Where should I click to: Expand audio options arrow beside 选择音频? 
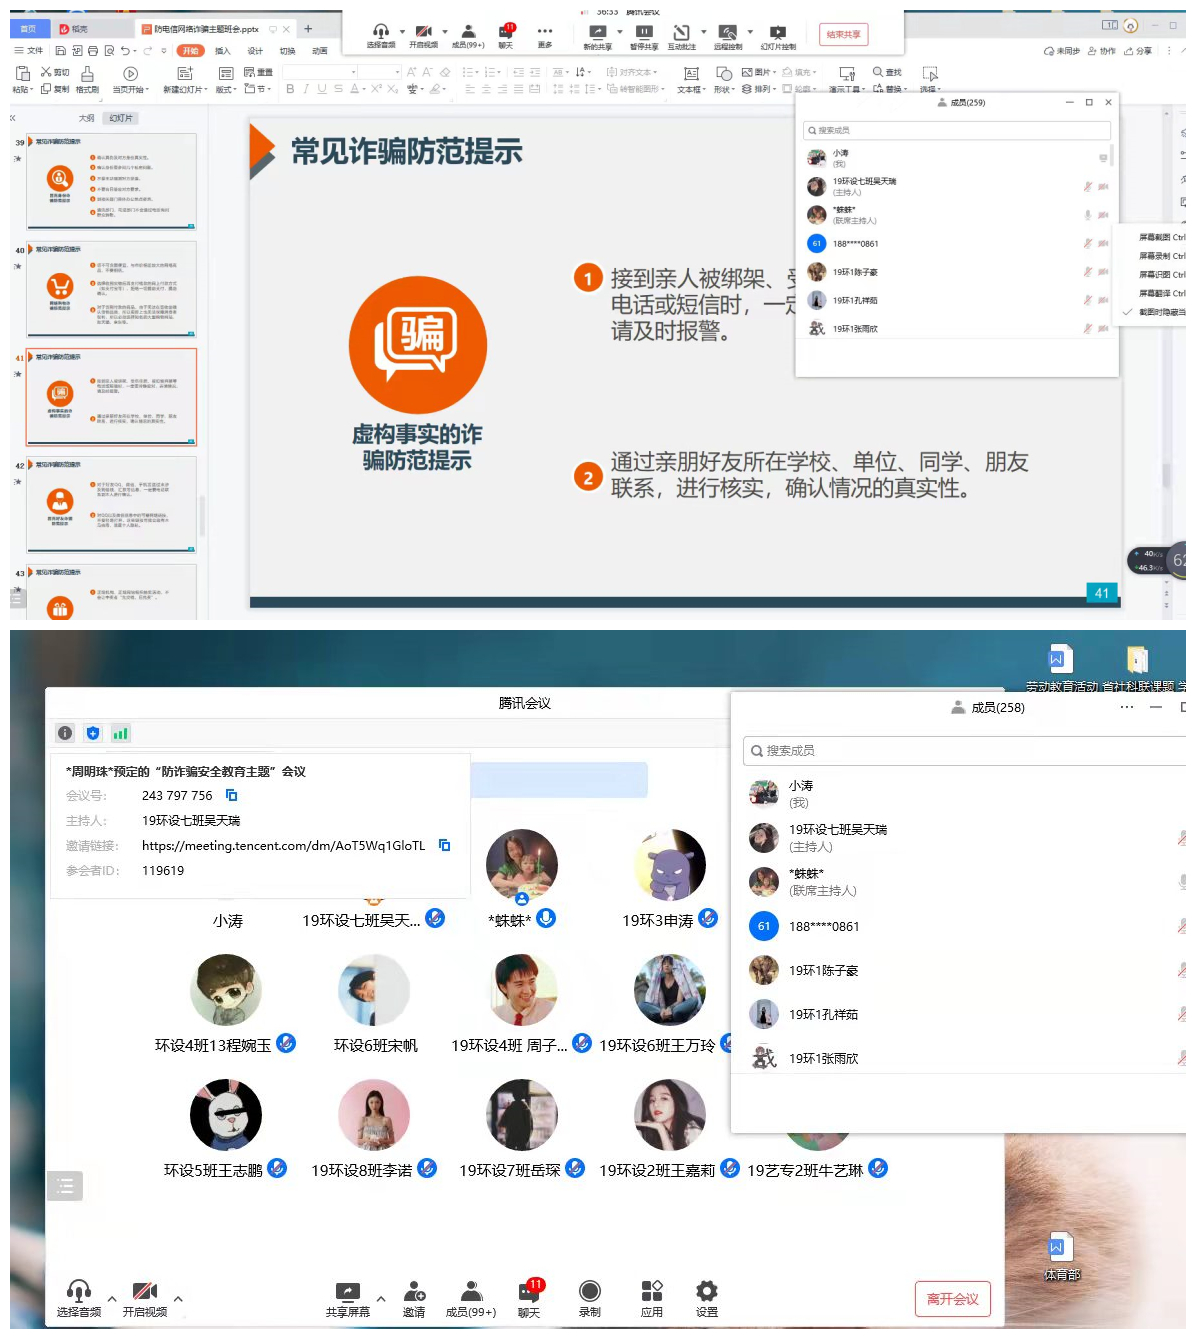coord(112,1299)
